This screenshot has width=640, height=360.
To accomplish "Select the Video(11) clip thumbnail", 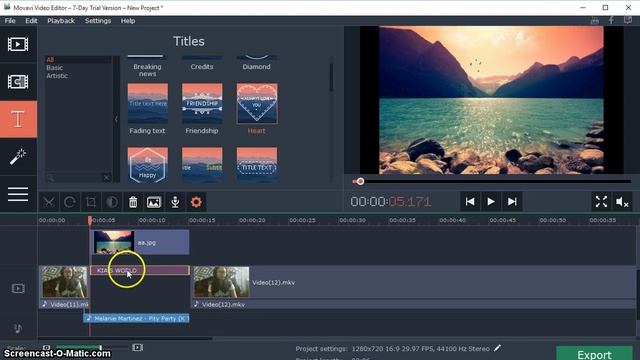I will point(64,282).
